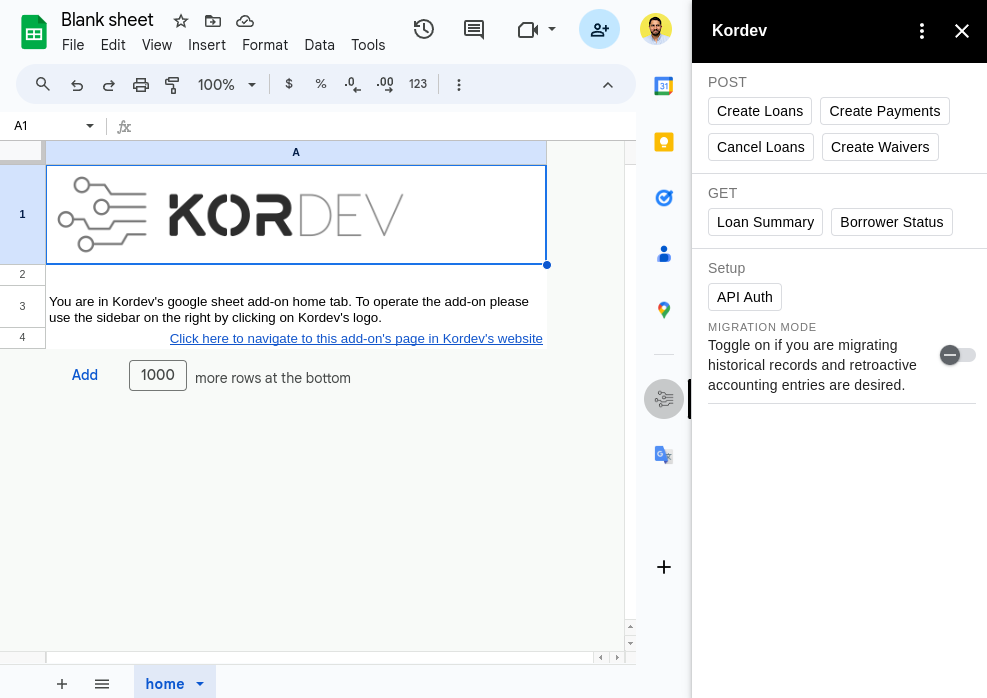The width and height of the screenshot is (987, 698).
Task: Share the sheet with people
Action: [x=599, y=29]
